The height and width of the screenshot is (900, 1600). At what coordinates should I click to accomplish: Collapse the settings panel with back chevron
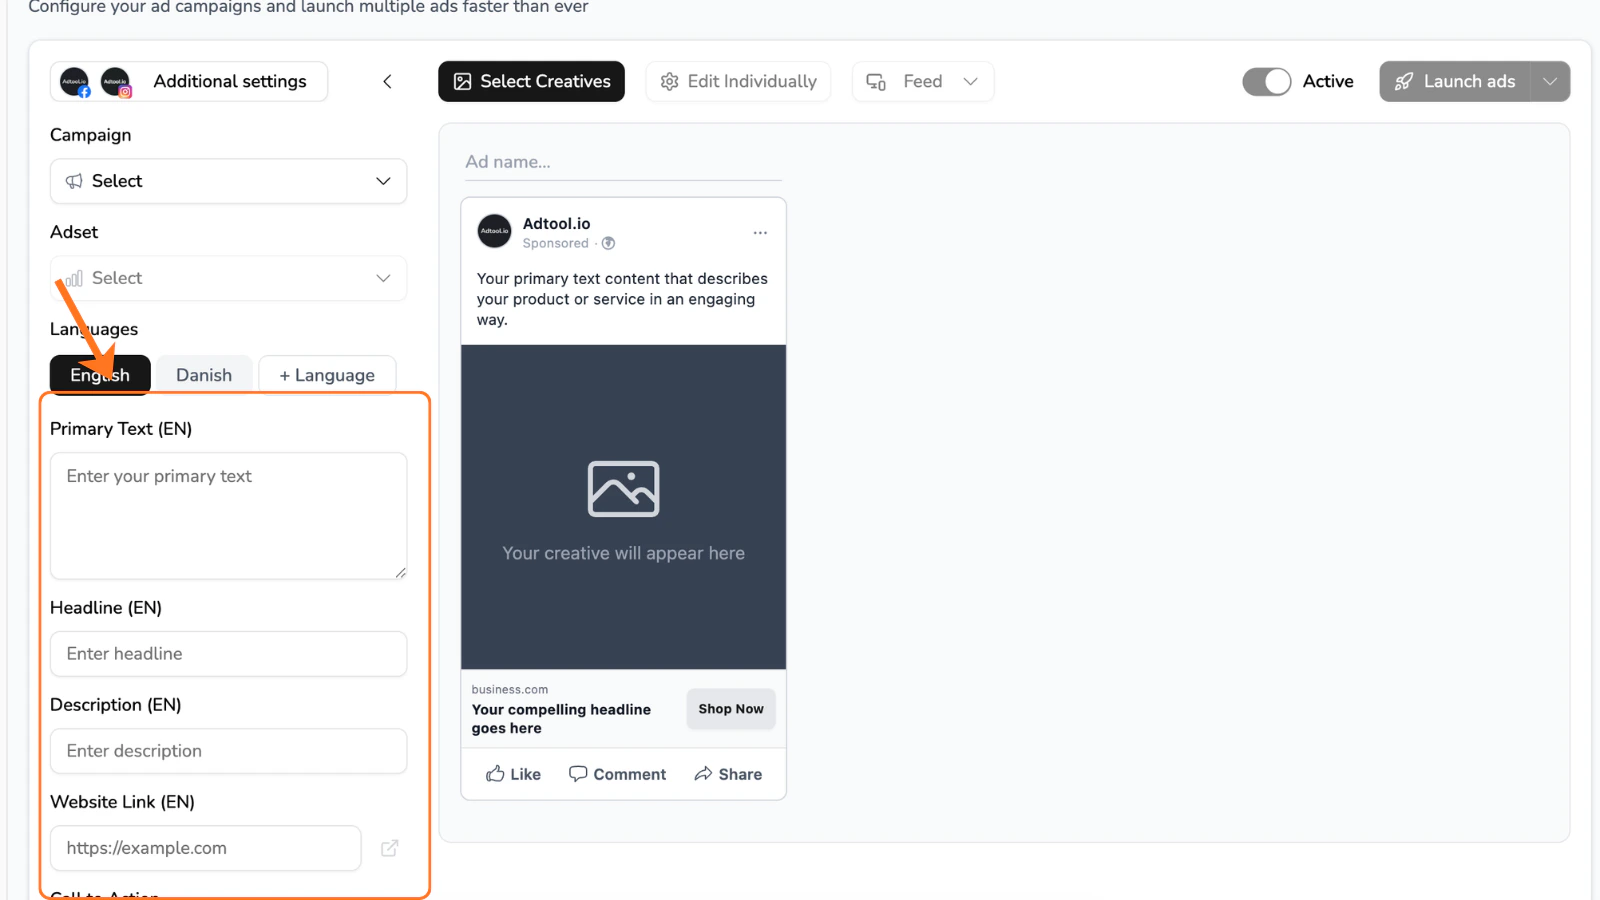387,82
